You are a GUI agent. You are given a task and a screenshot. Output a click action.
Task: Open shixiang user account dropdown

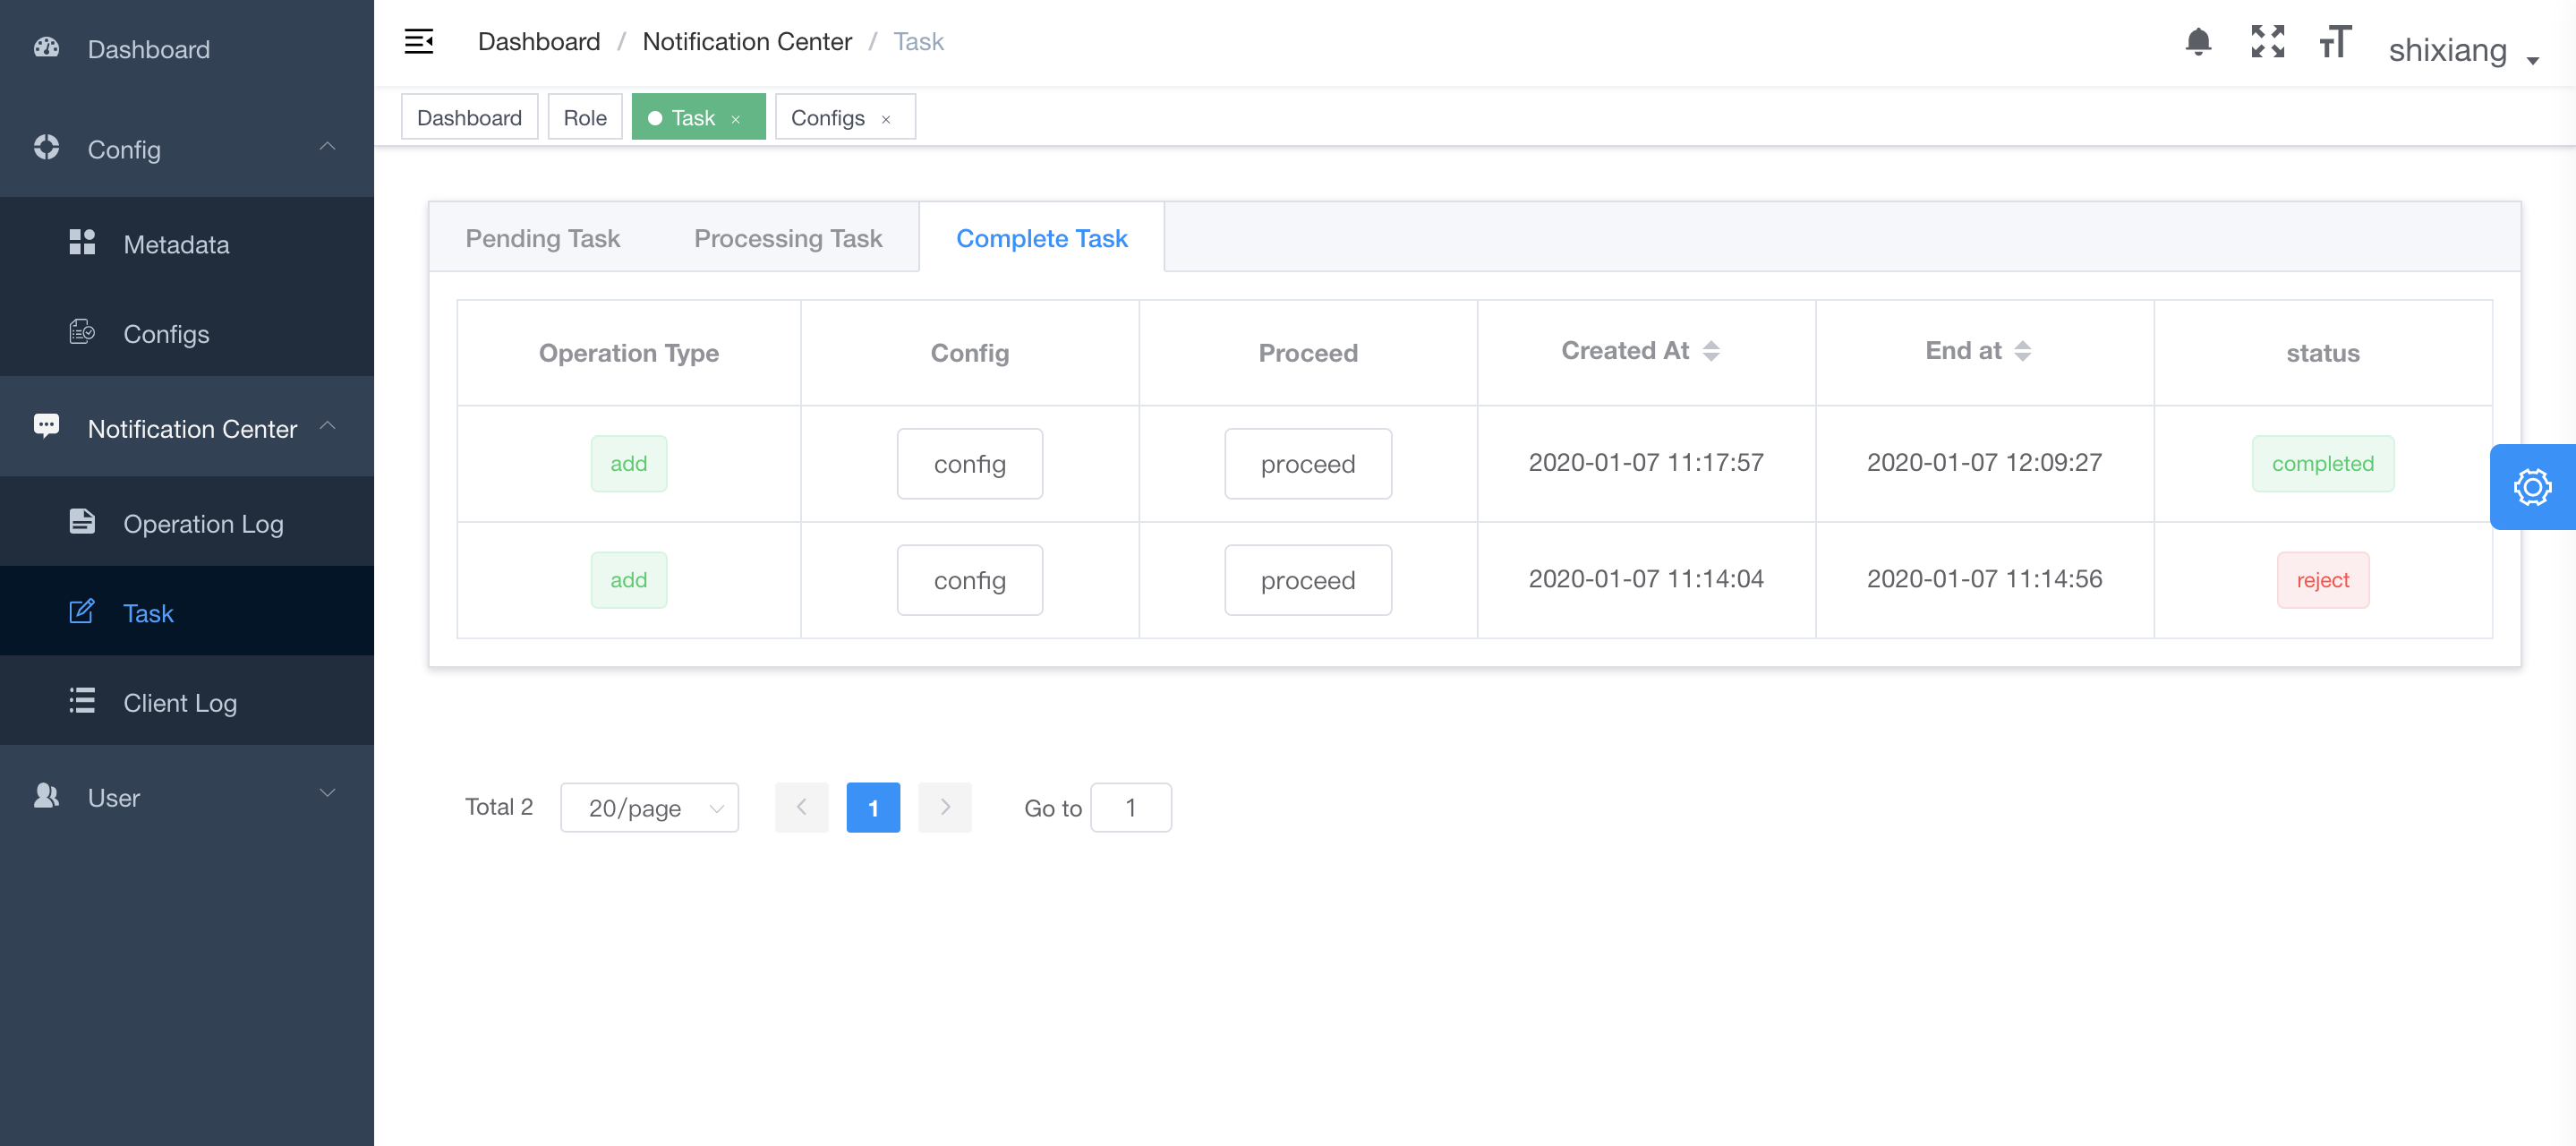2461,50
